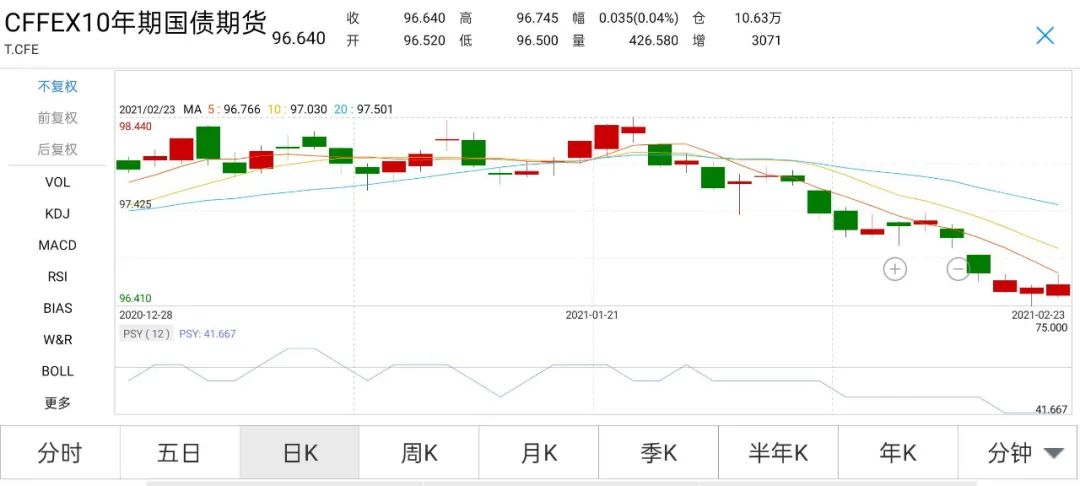Screen dimensions: 1080x486
Task: Select 不复权 adjustment mode
Action: click(x=57, y=87)
